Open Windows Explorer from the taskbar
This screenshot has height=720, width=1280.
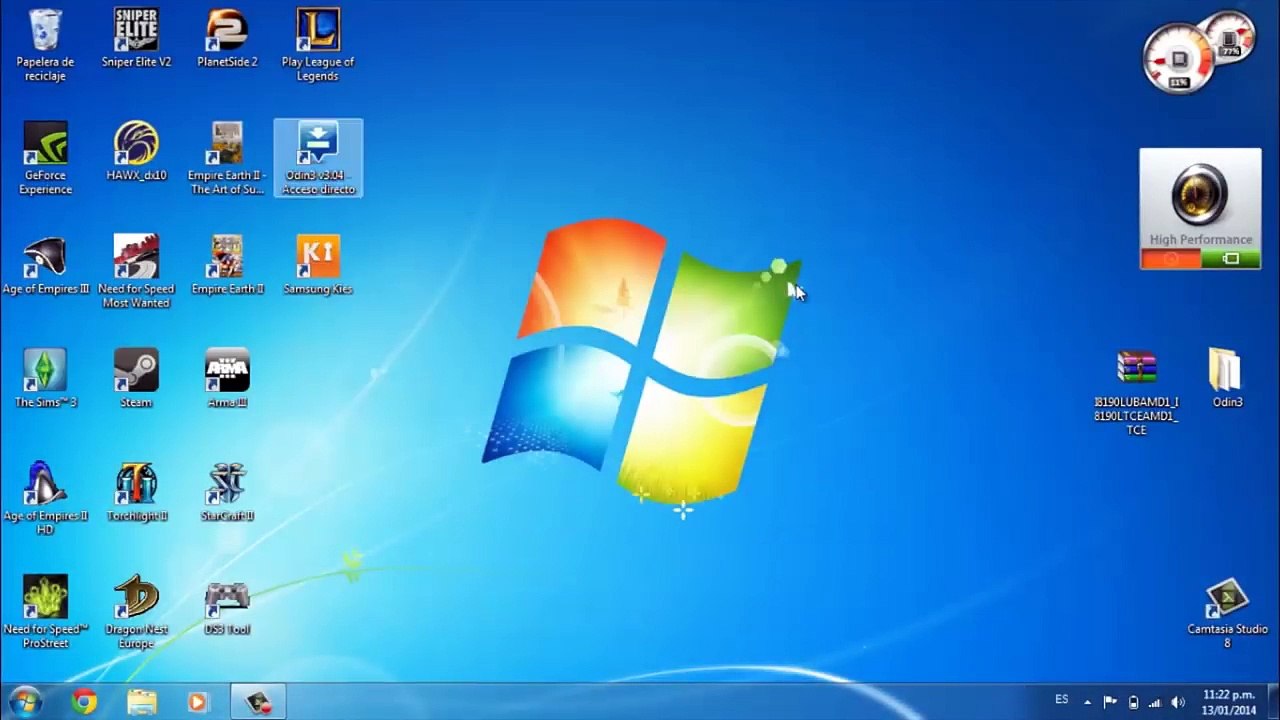tap(142, 702)
